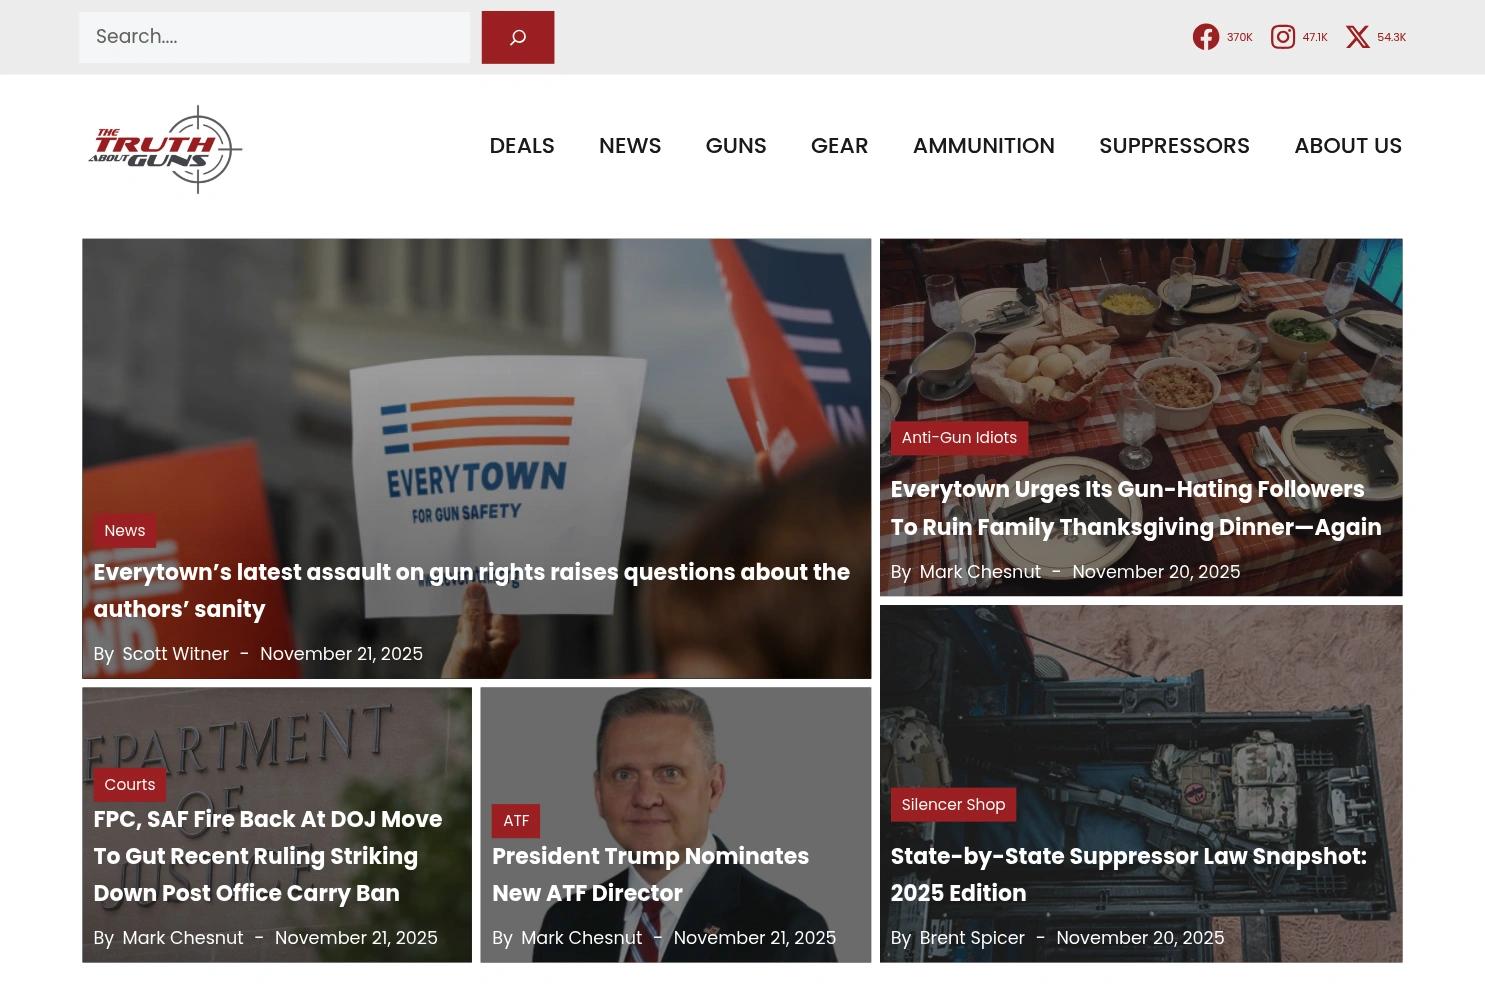Image resolution: width=1485 pixels, height=990 pixels.
Task: Click the X 54.3K follower count
Action: point(1391,37)
